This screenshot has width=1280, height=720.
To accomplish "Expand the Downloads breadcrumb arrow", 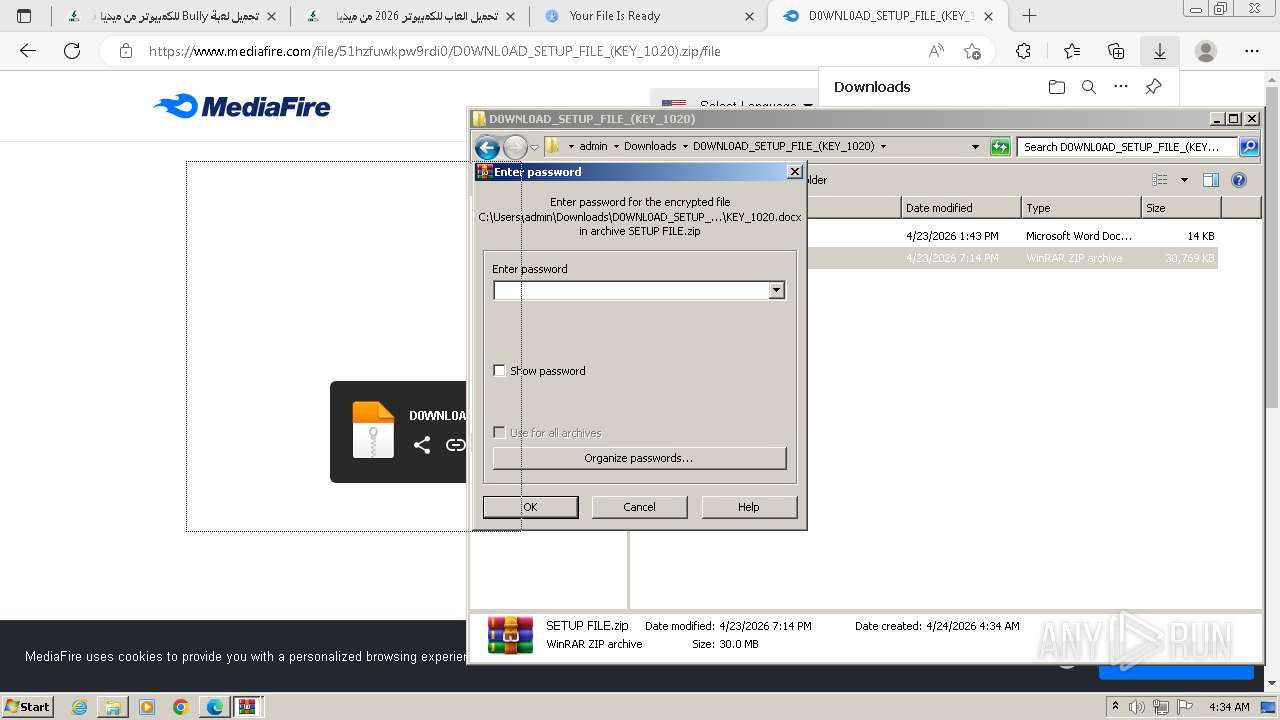I will [684, 147].
